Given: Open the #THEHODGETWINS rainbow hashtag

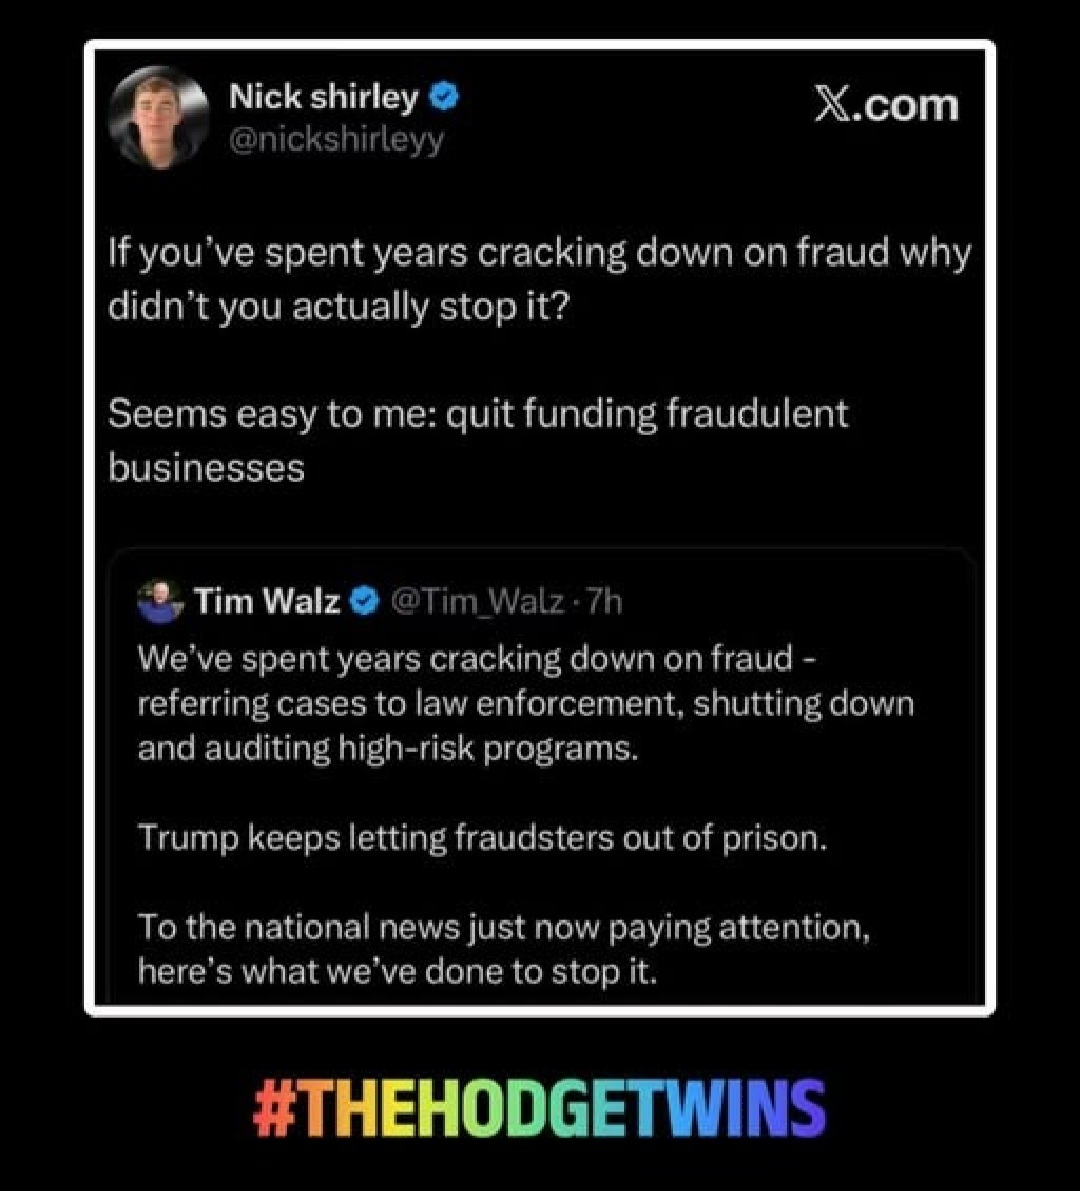Looking at the screenshot, I should (x=538, y=1108).
